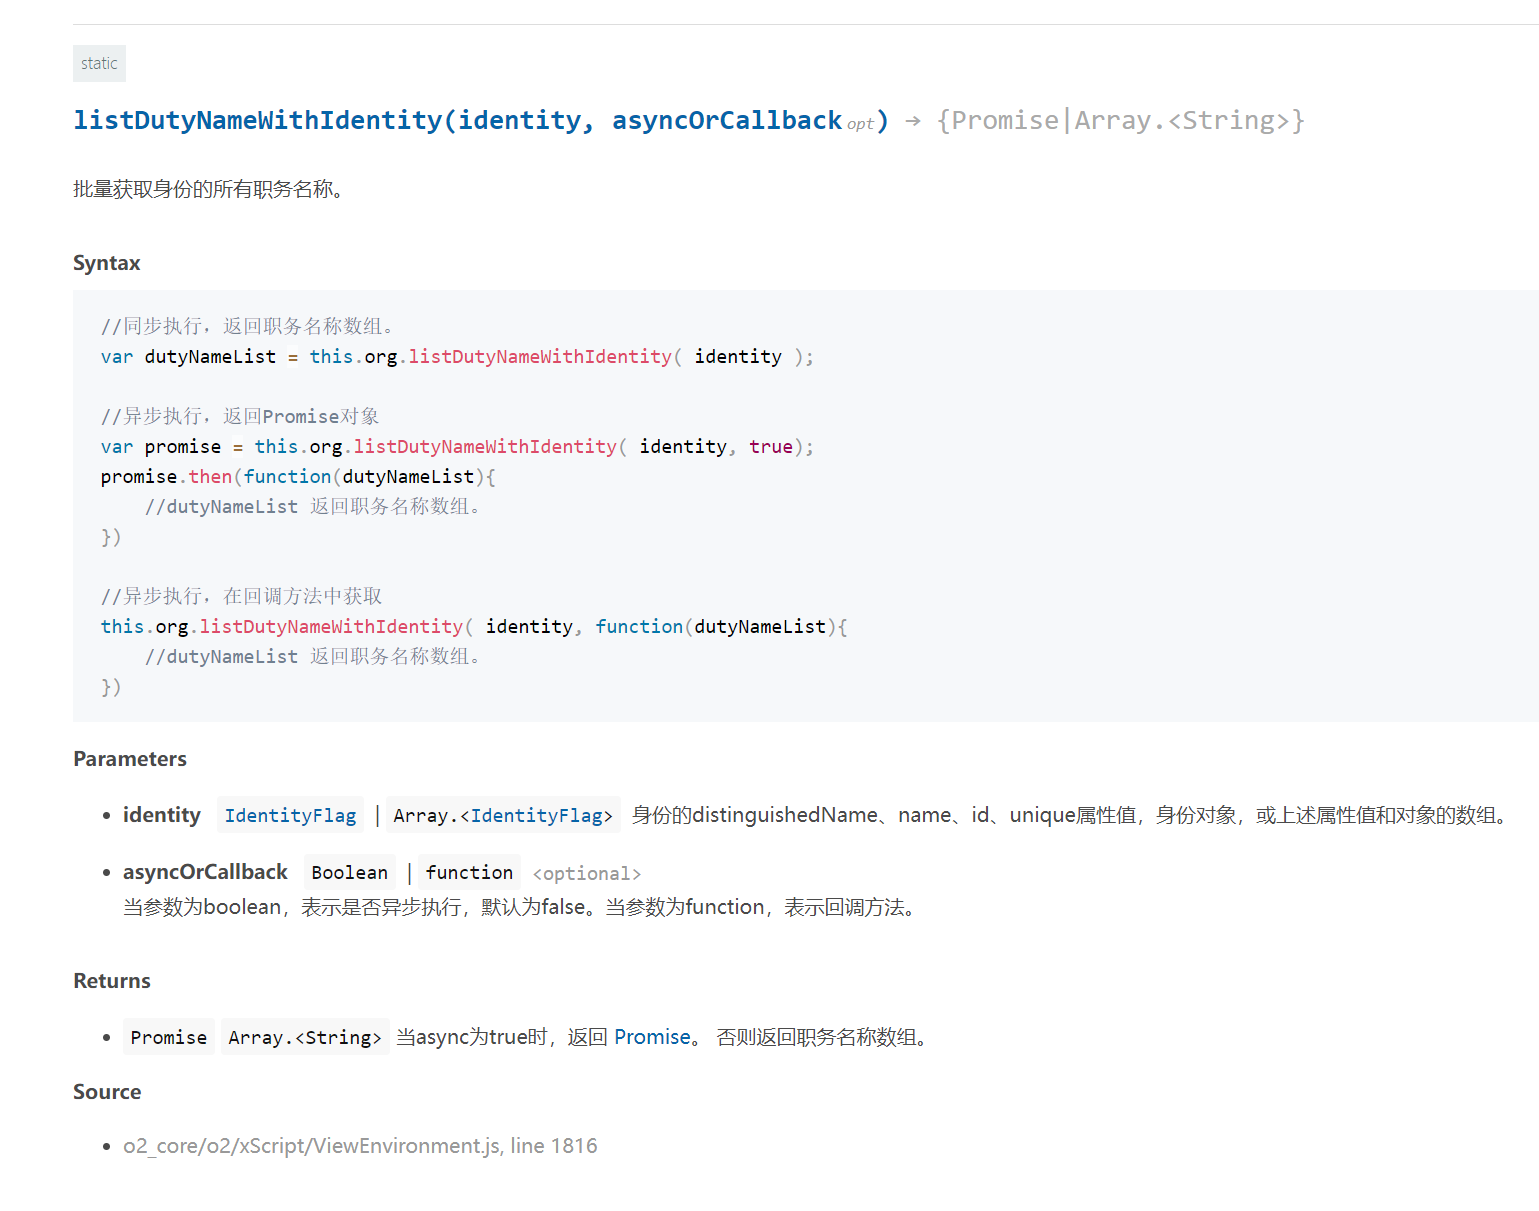This screenshot has height=1211, width=1539.
Task: Open the IdentityFlag type link
Action: (x=290, y=816)
